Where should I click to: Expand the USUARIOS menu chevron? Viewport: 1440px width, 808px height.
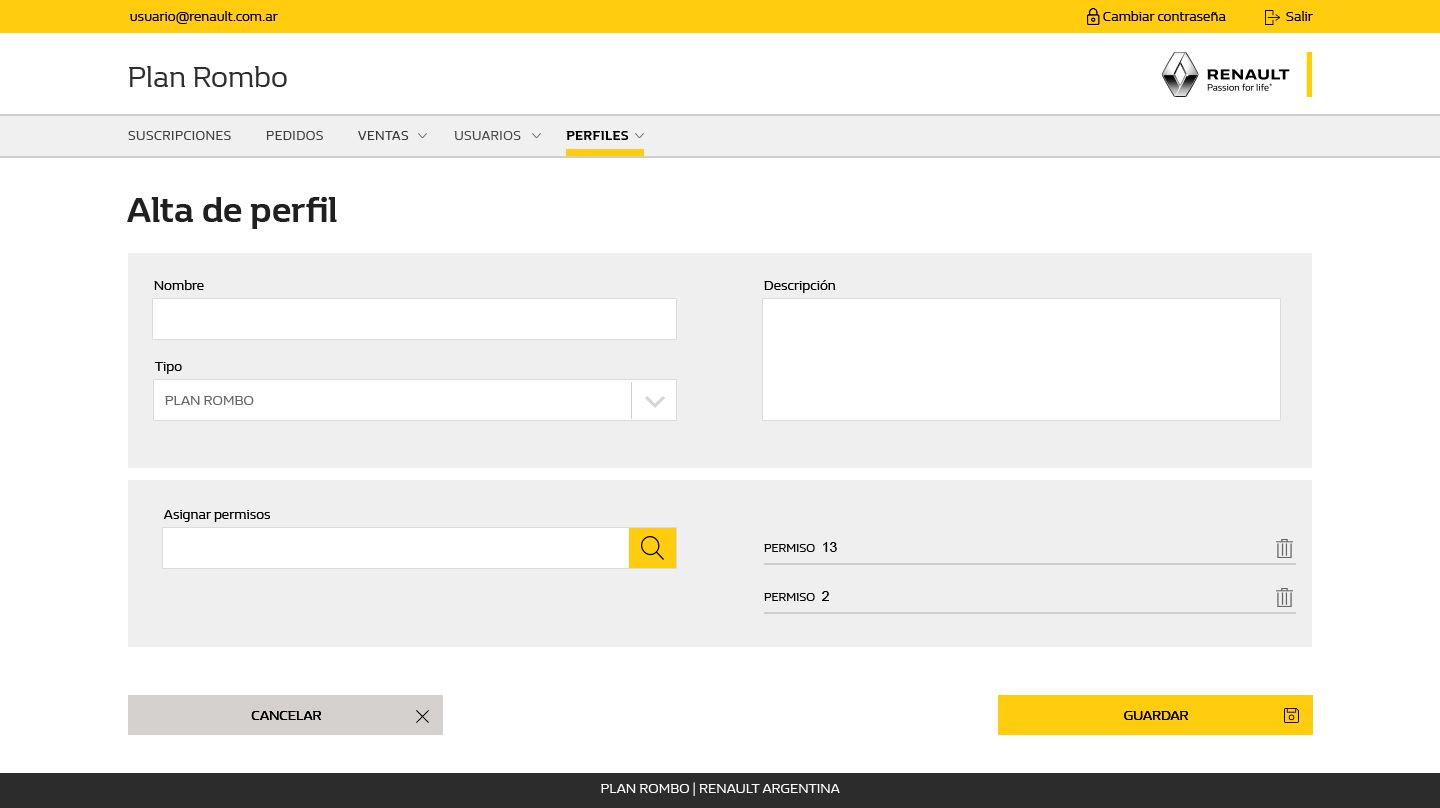[x=536, y=135]
